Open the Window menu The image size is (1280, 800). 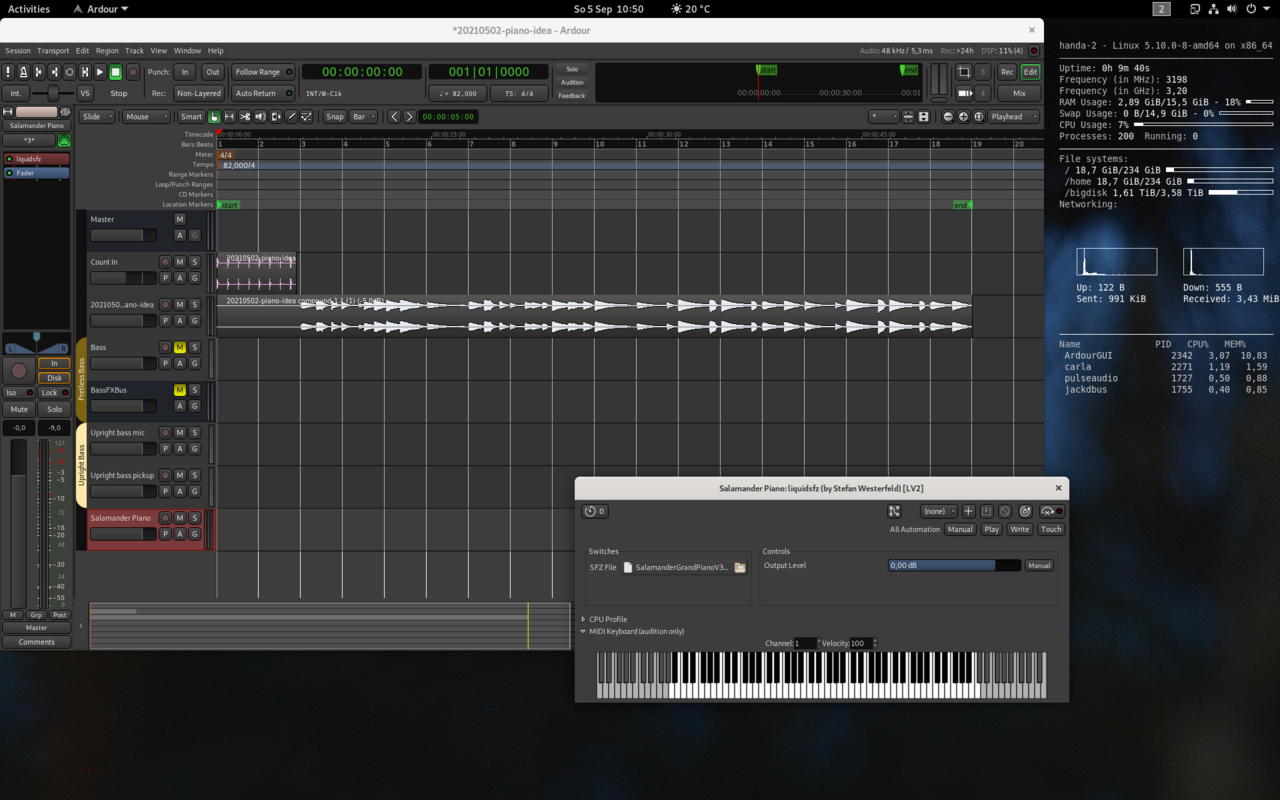[187, 50]
